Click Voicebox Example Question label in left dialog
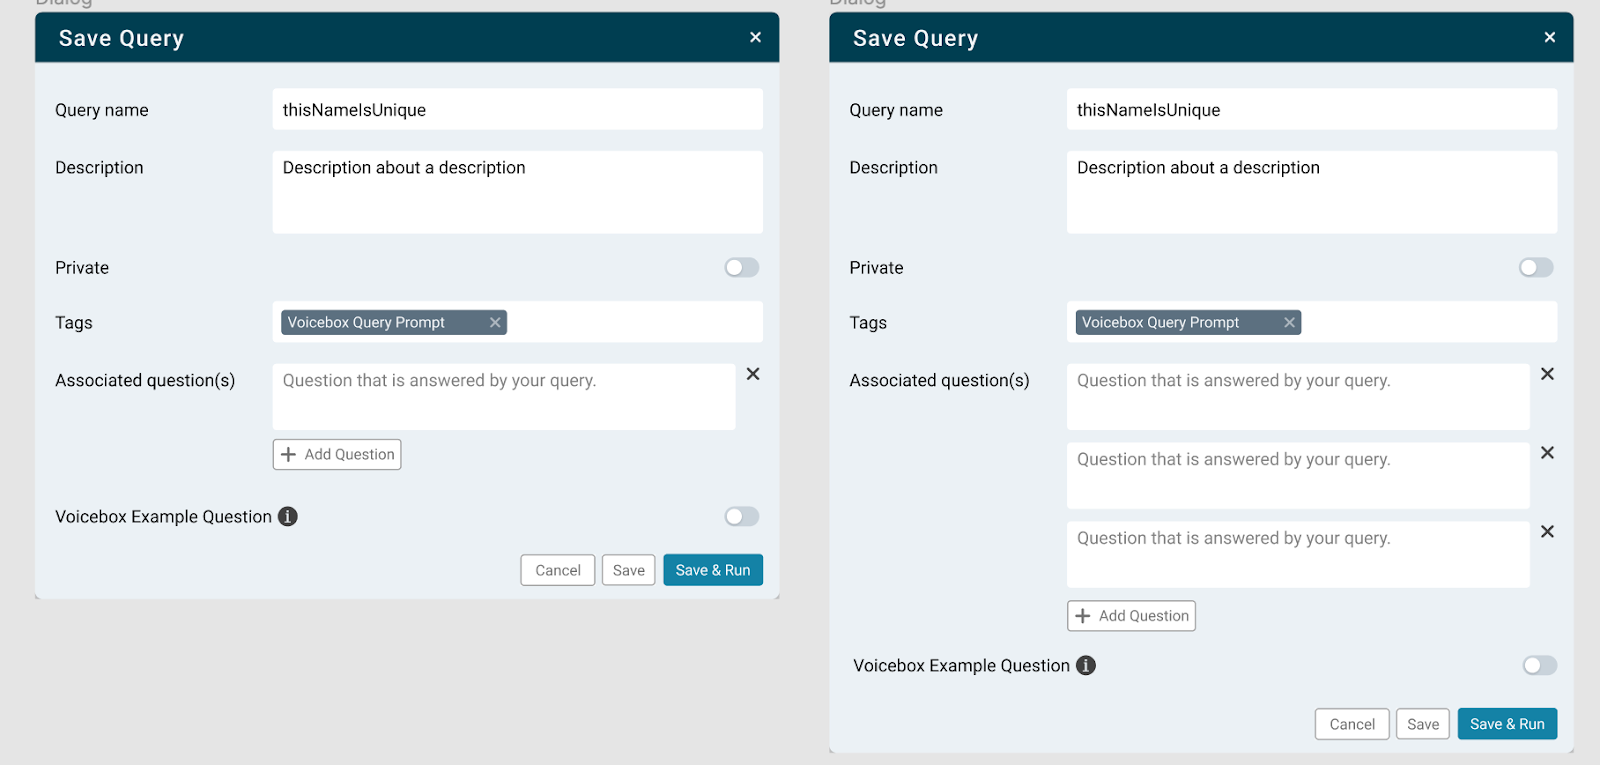1600x765 pixels. pyautogui.click(x=163, y=516)
